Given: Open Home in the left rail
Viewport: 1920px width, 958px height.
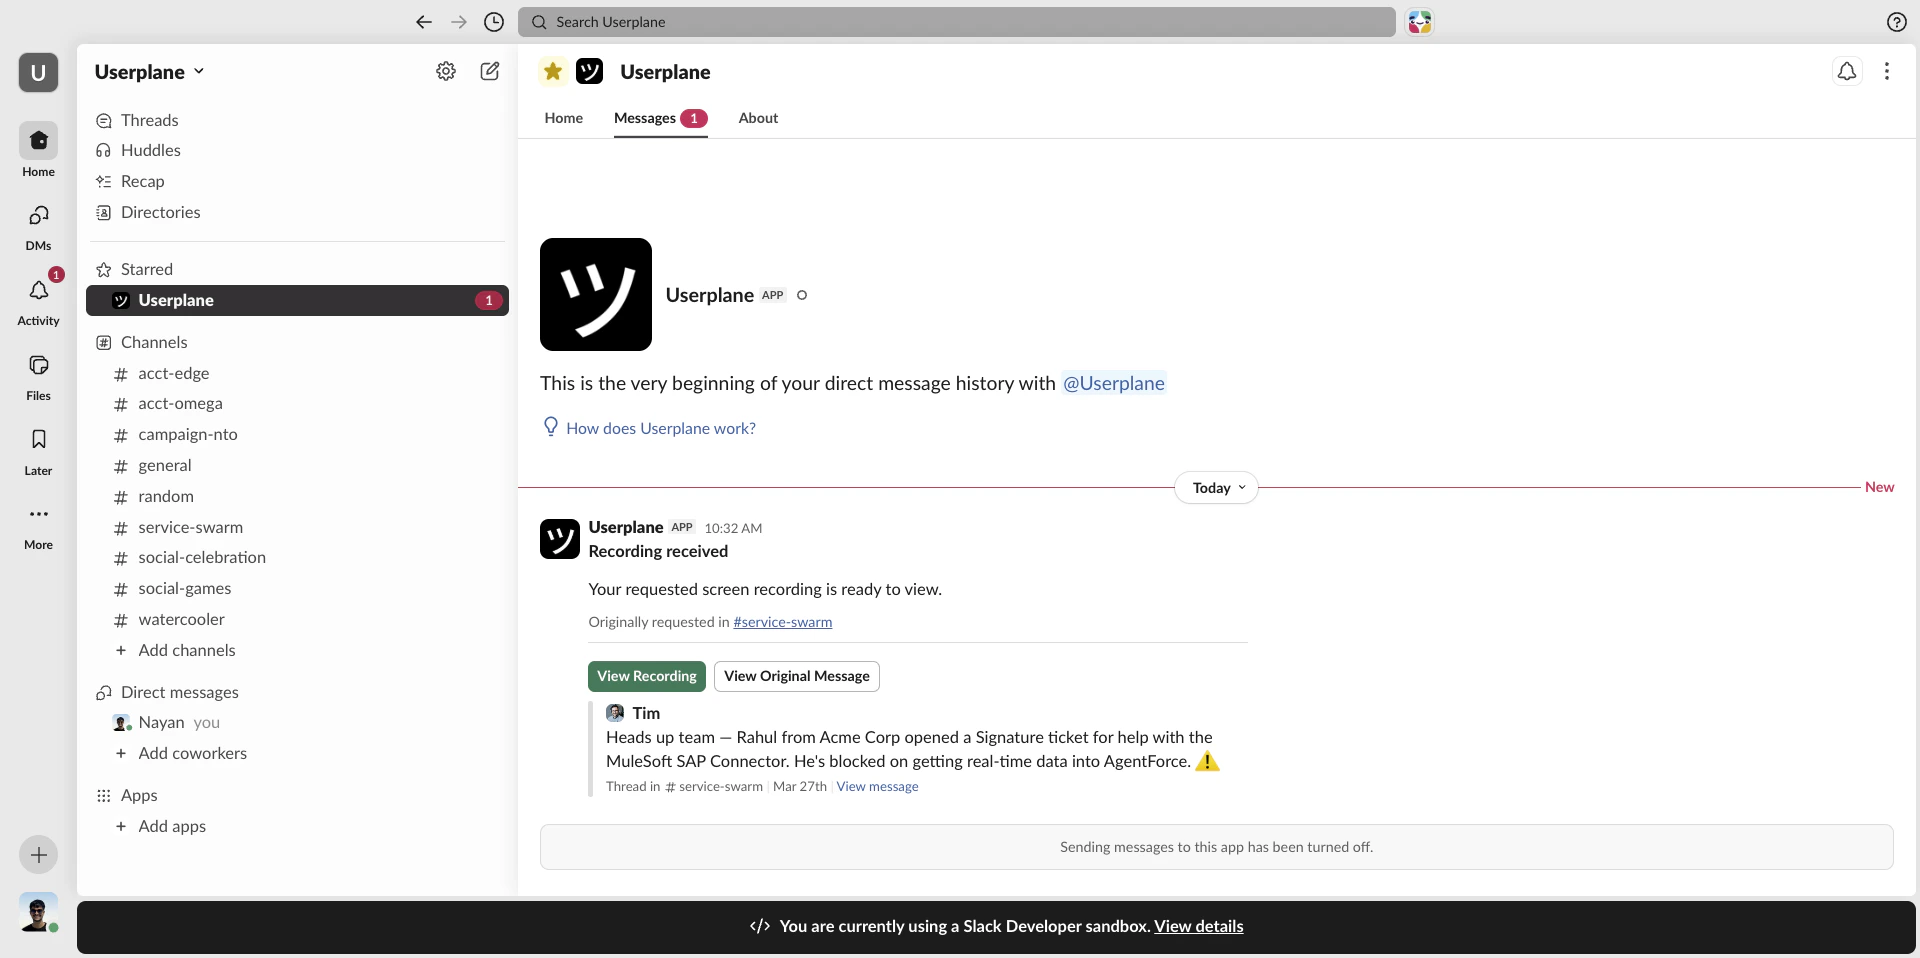Looking at the screenshot, I should pyautogui.click(x=38, y=150).
